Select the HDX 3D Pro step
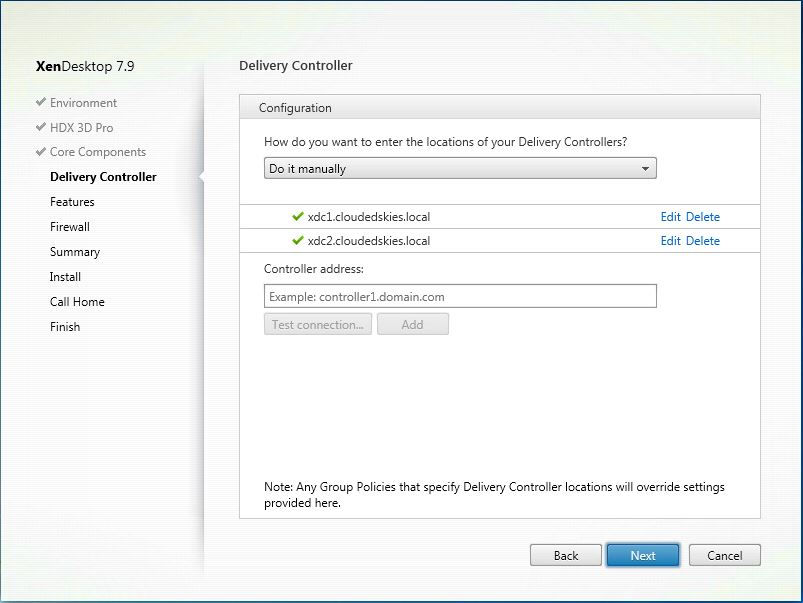803x603 pixels. coord(81,128)
